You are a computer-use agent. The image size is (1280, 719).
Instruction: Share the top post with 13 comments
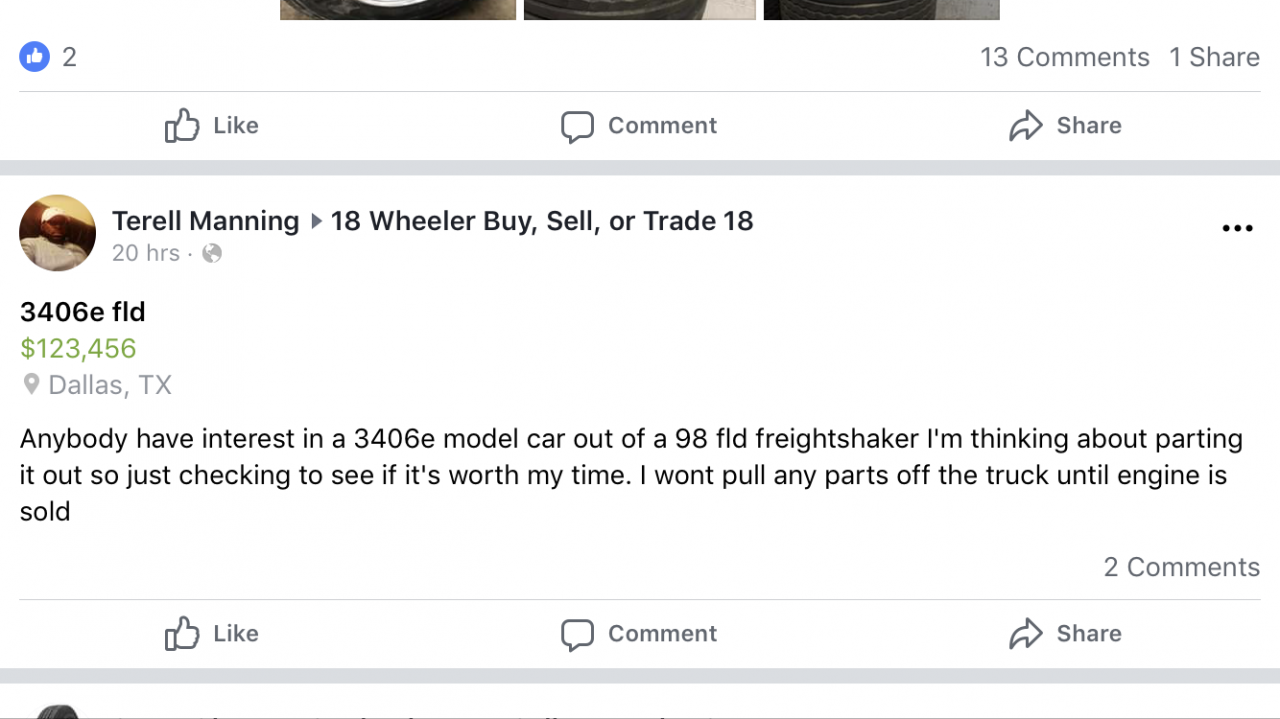coord(1065,126)
